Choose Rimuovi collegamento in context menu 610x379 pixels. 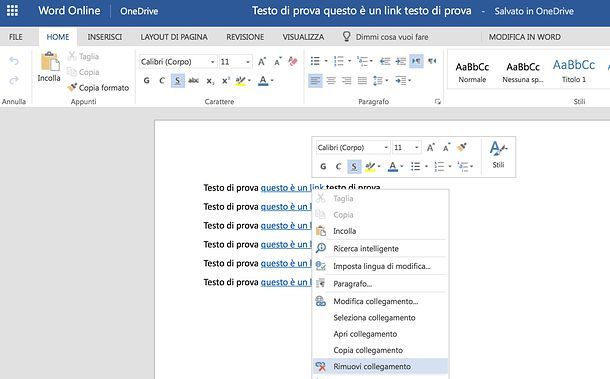(x=380, y=366)
